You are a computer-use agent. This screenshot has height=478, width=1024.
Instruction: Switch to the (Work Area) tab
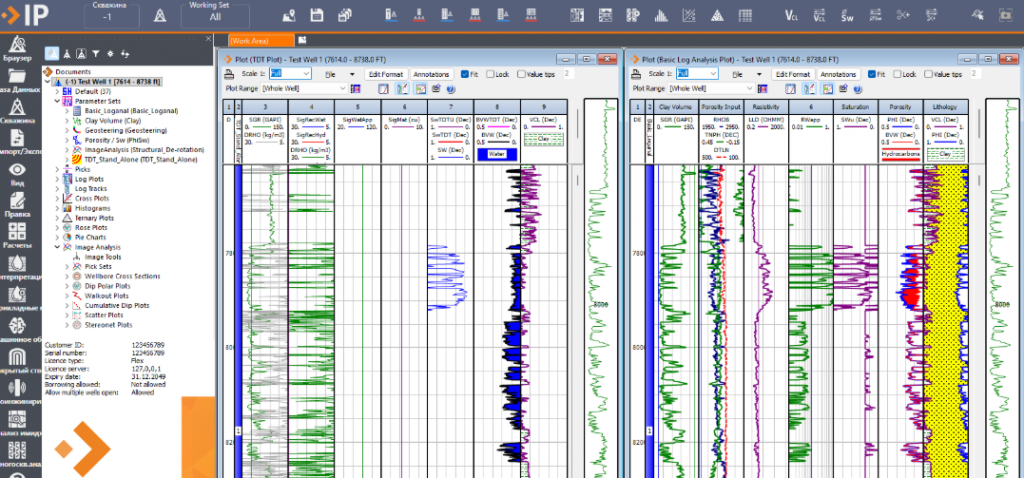[x=249, y=40]
